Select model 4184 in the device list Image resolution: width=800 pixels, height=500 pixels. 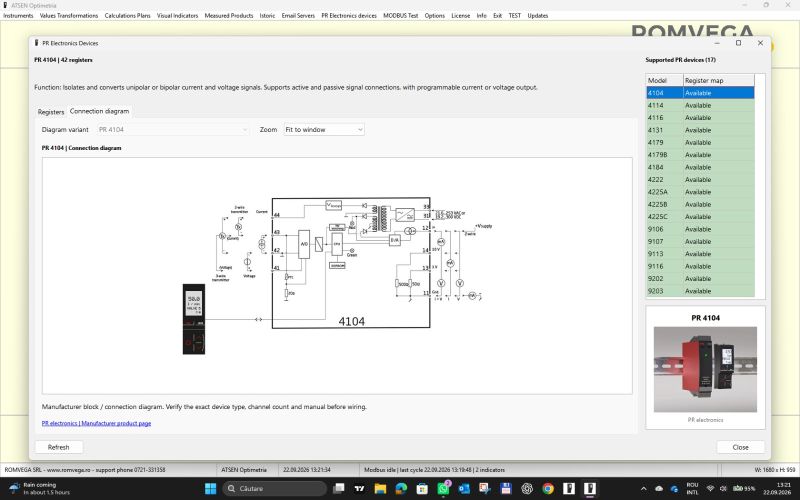point(700,167)
